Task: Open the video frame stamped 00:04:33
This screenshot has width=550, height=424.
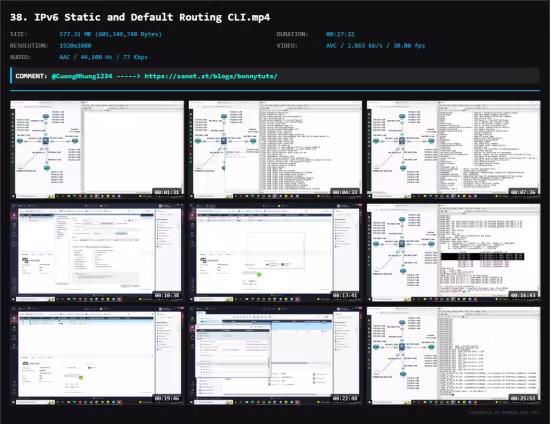Action: click(x=275, y=149)
